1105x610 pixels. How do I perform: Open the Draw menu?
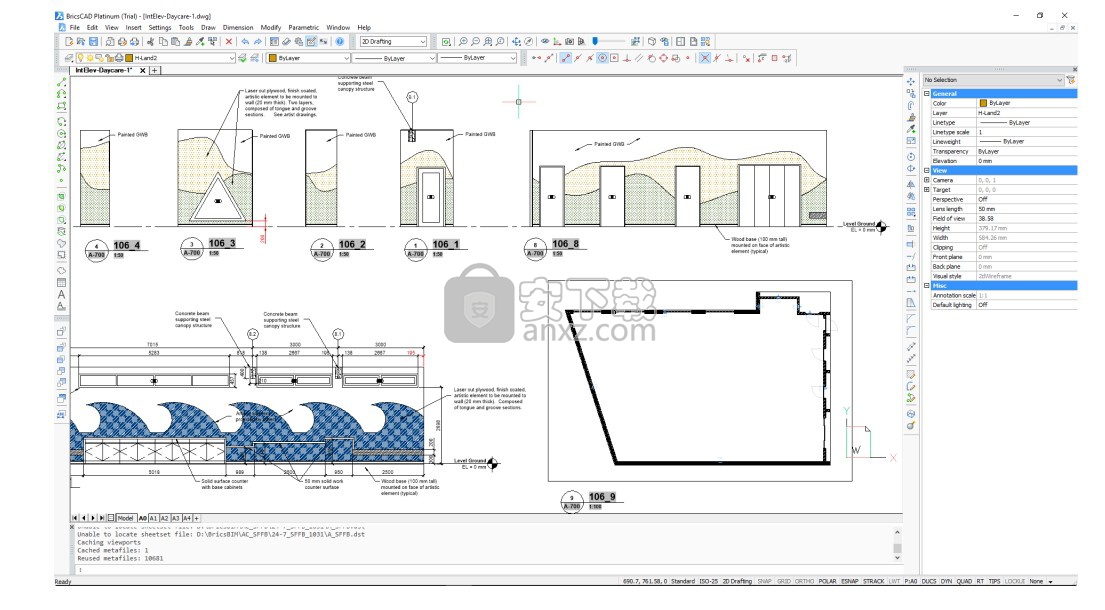pos(208,27)
